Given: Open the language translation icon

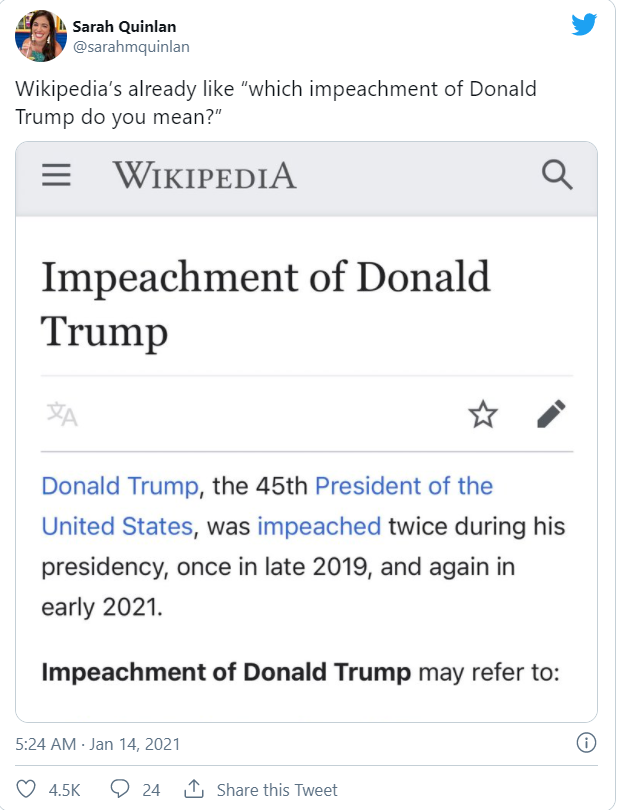Looking at the screenshot, I should (62, 414).
